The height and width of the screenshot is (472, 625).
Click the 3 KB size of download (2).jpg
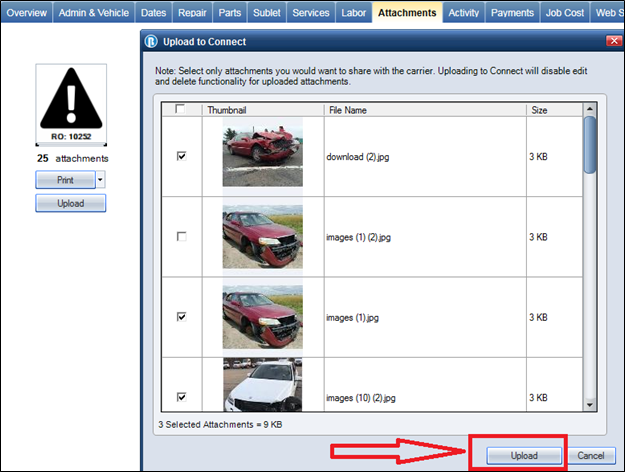[538, 157]
